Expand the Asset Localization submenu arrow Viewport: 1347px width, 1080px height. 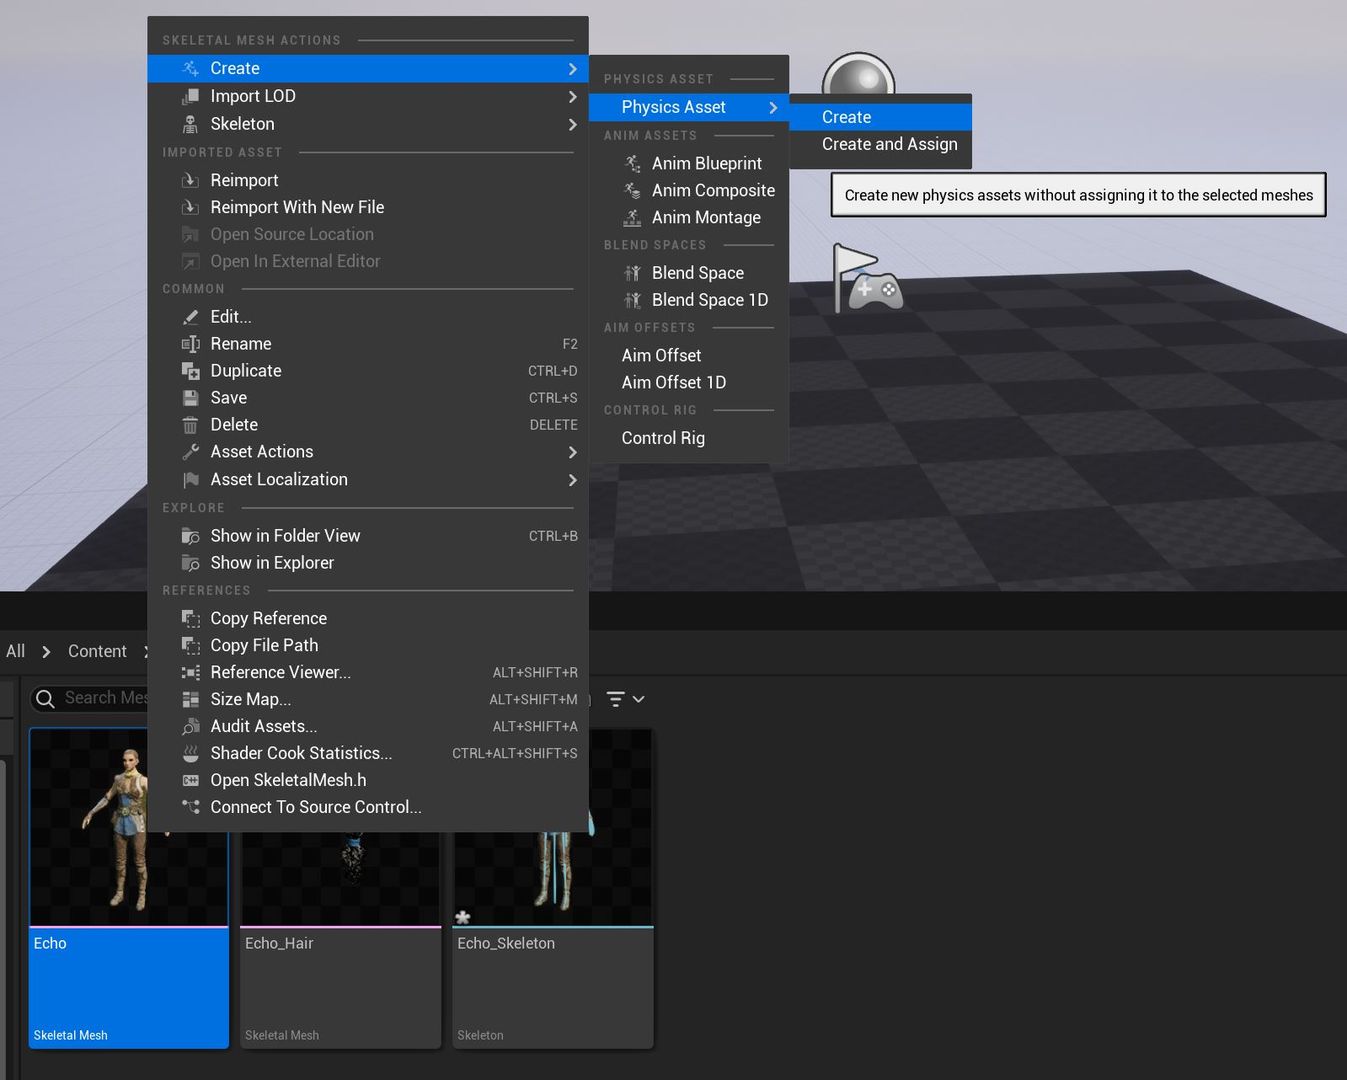(572, 480)
